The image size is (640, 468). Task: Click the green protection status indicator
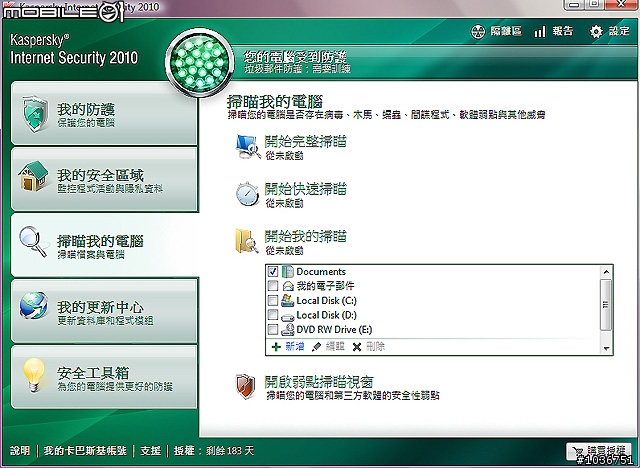200,63
